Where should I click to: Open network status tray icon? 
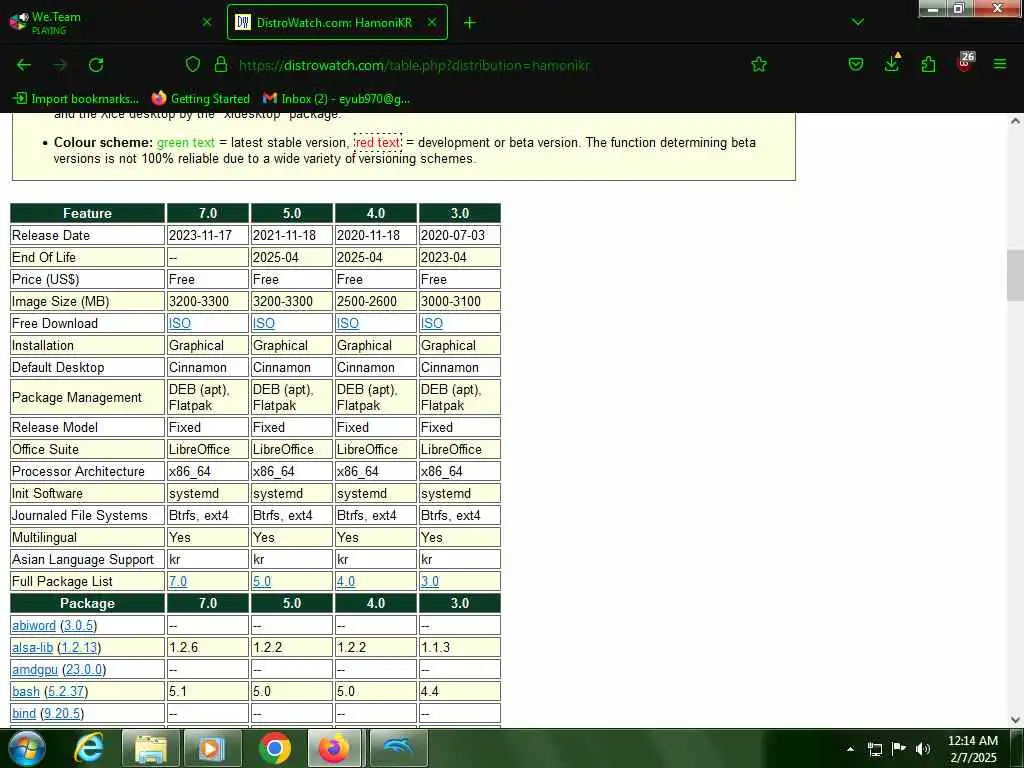(874, 750)
